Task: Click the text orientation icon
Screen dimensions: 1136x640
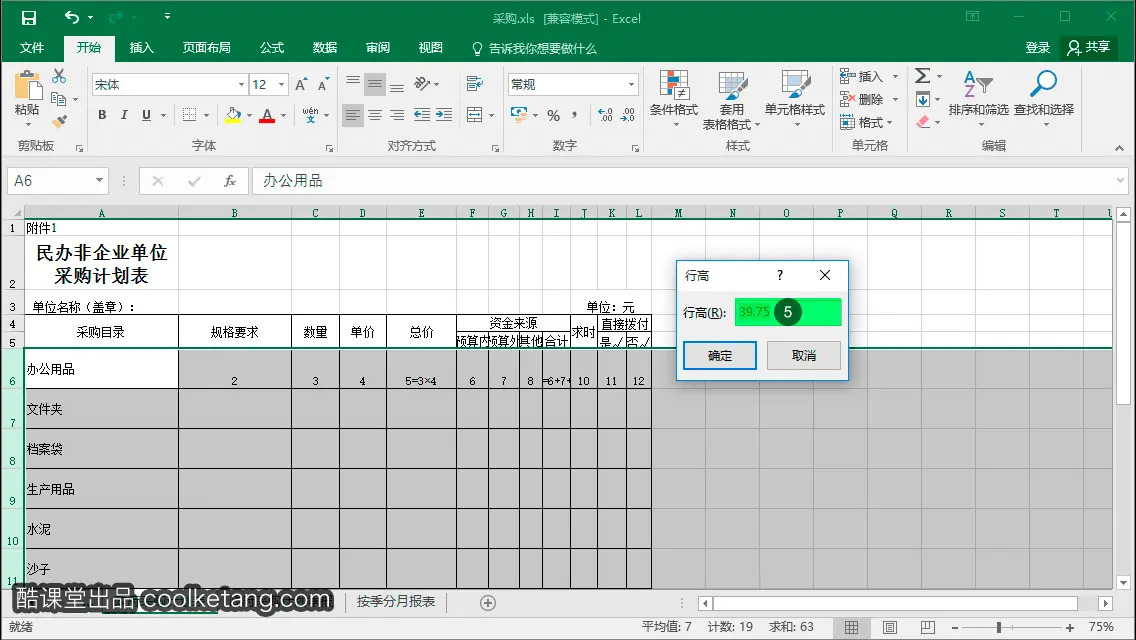Action: point(422,84)
